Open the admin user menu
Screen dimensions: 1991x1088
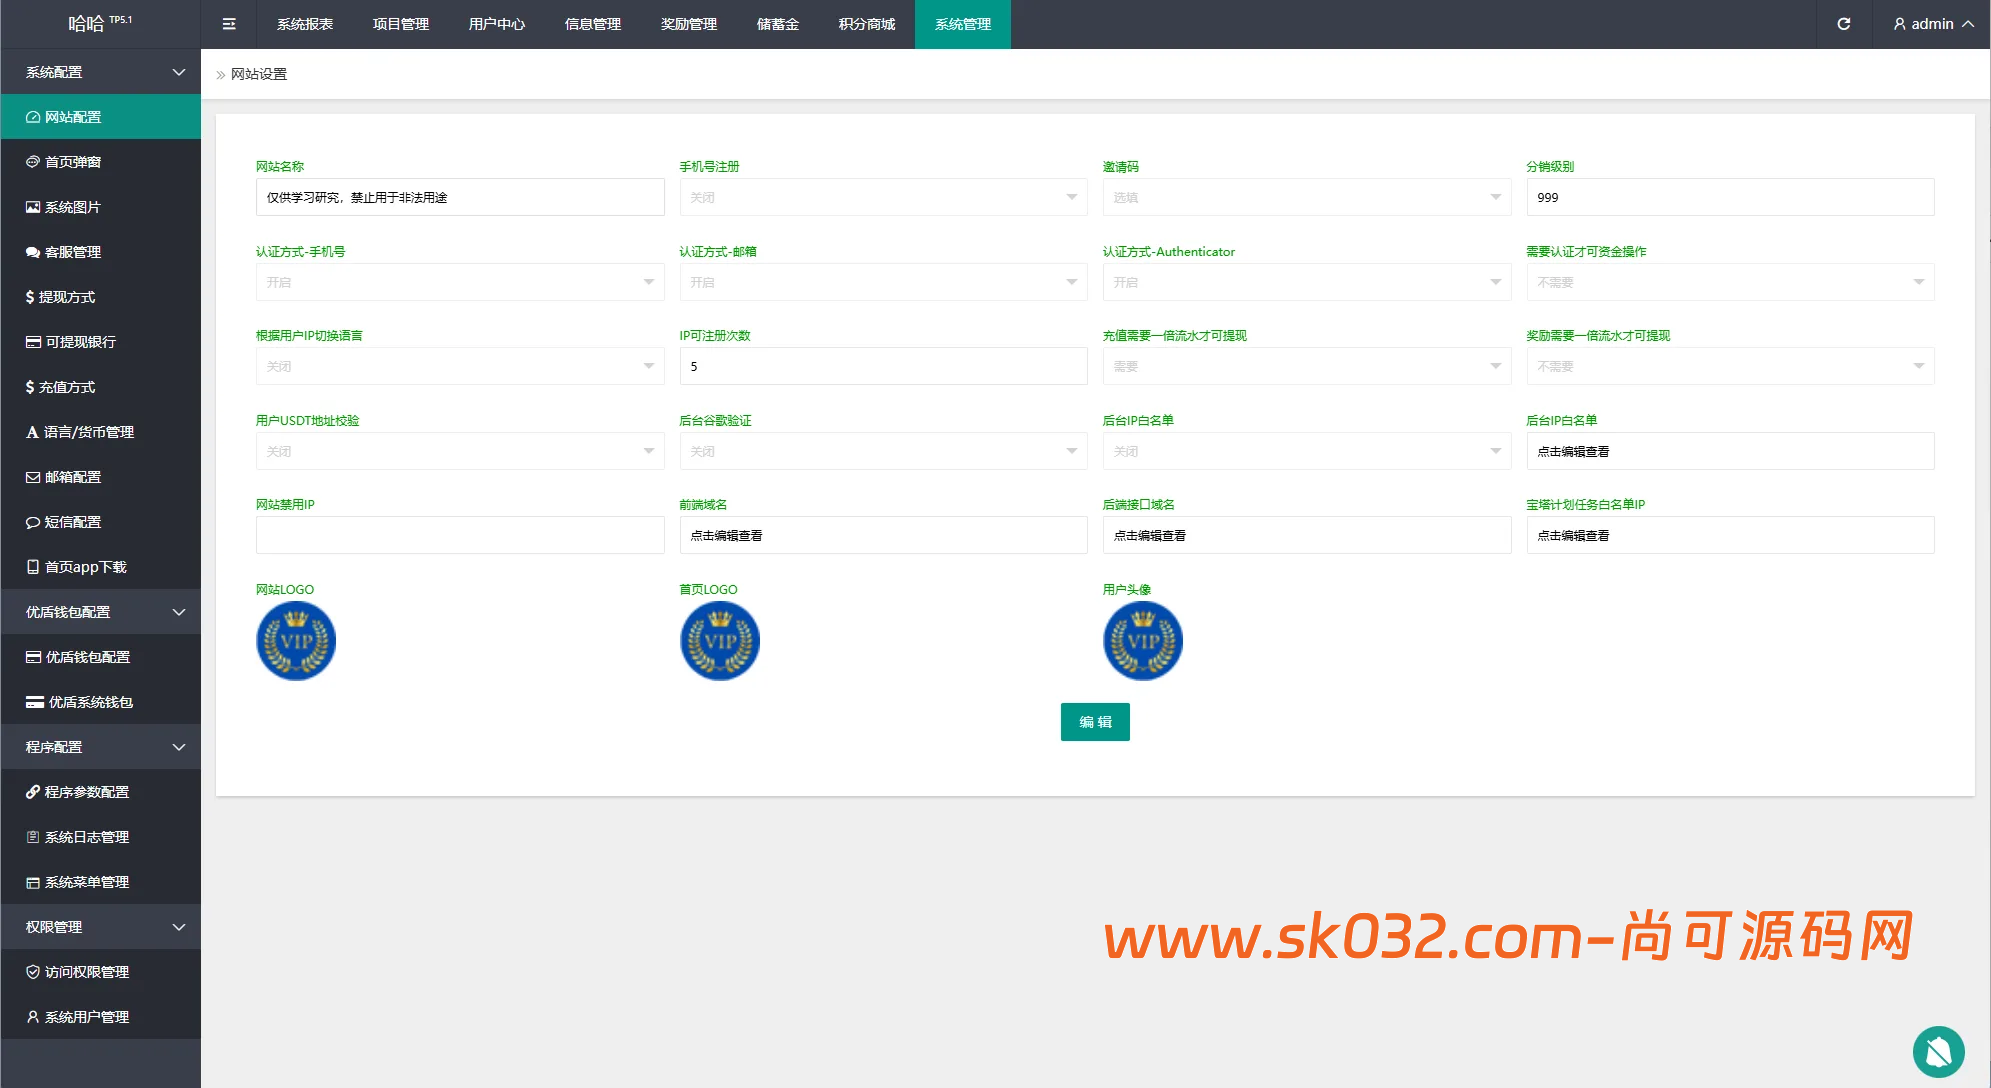pyautogui.click(x=1933, y=24)
